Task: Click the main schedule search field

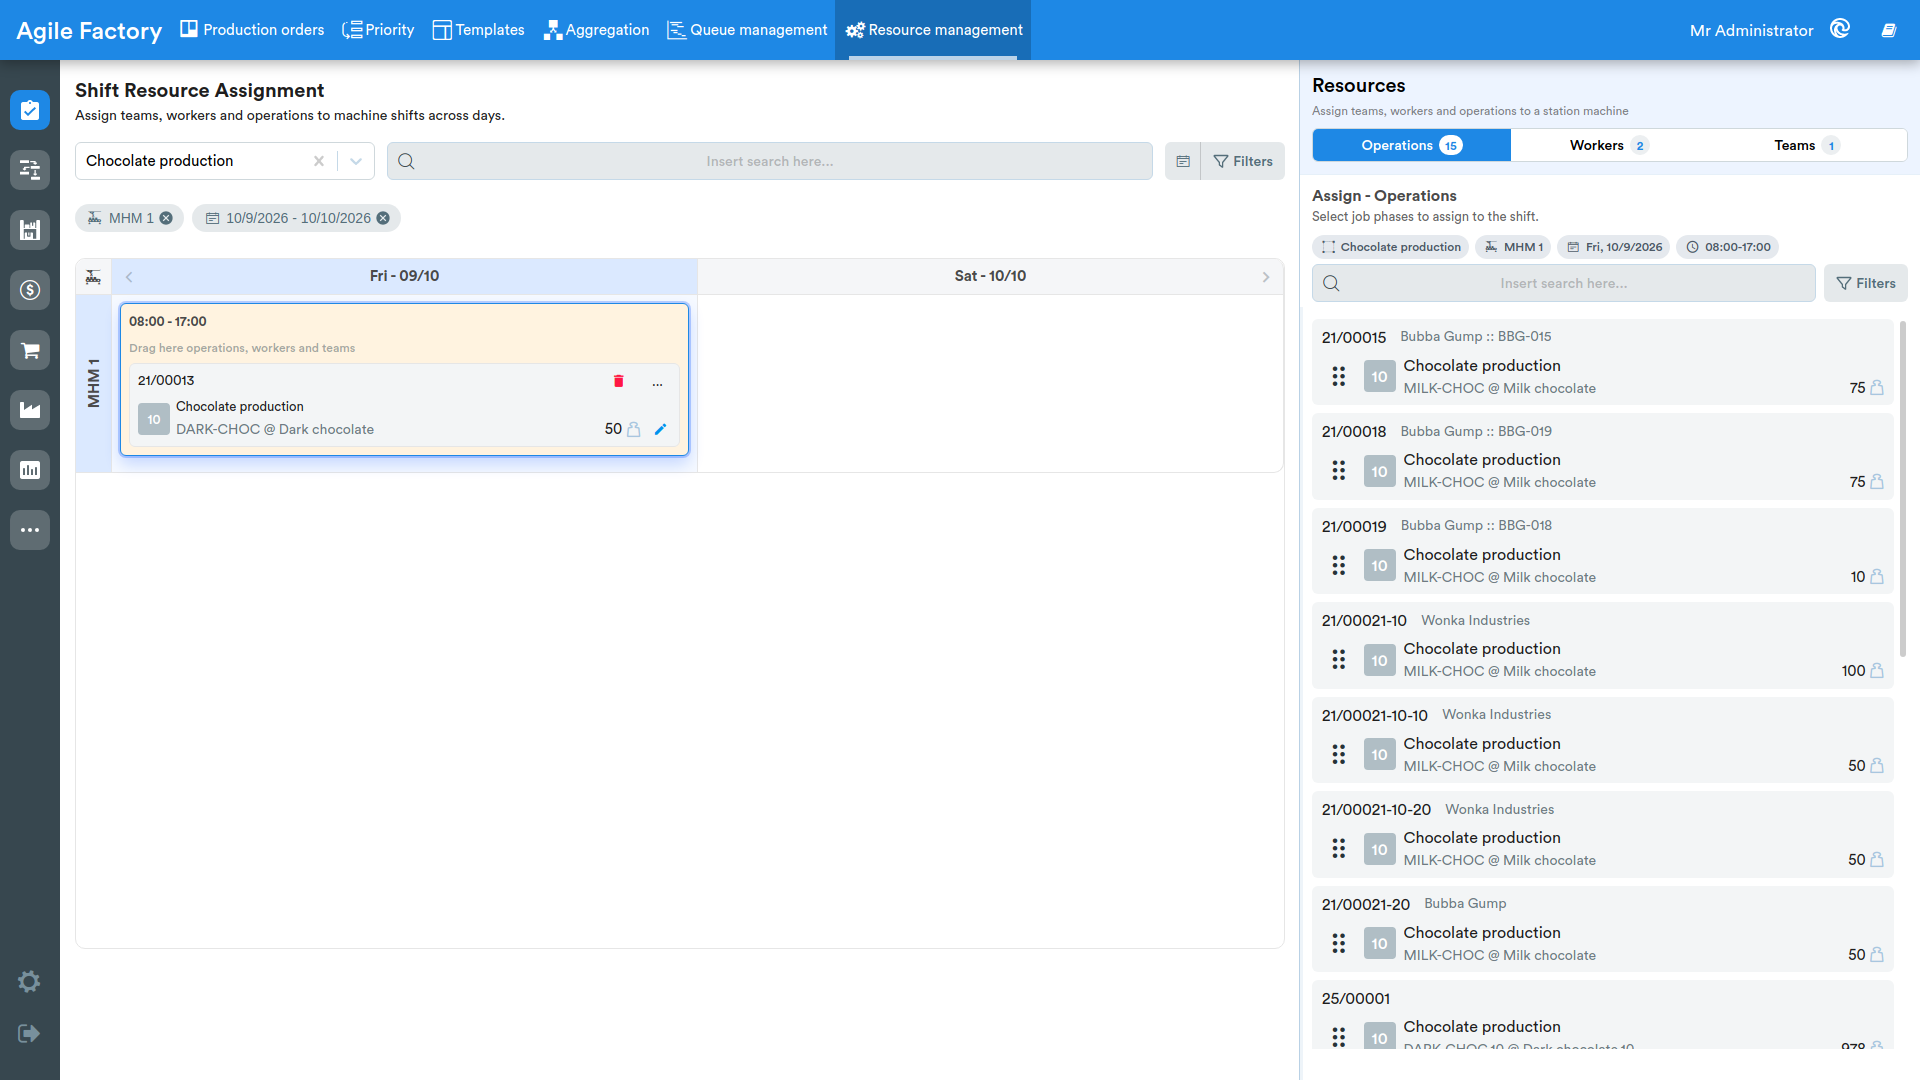Action: pos(770,161)
